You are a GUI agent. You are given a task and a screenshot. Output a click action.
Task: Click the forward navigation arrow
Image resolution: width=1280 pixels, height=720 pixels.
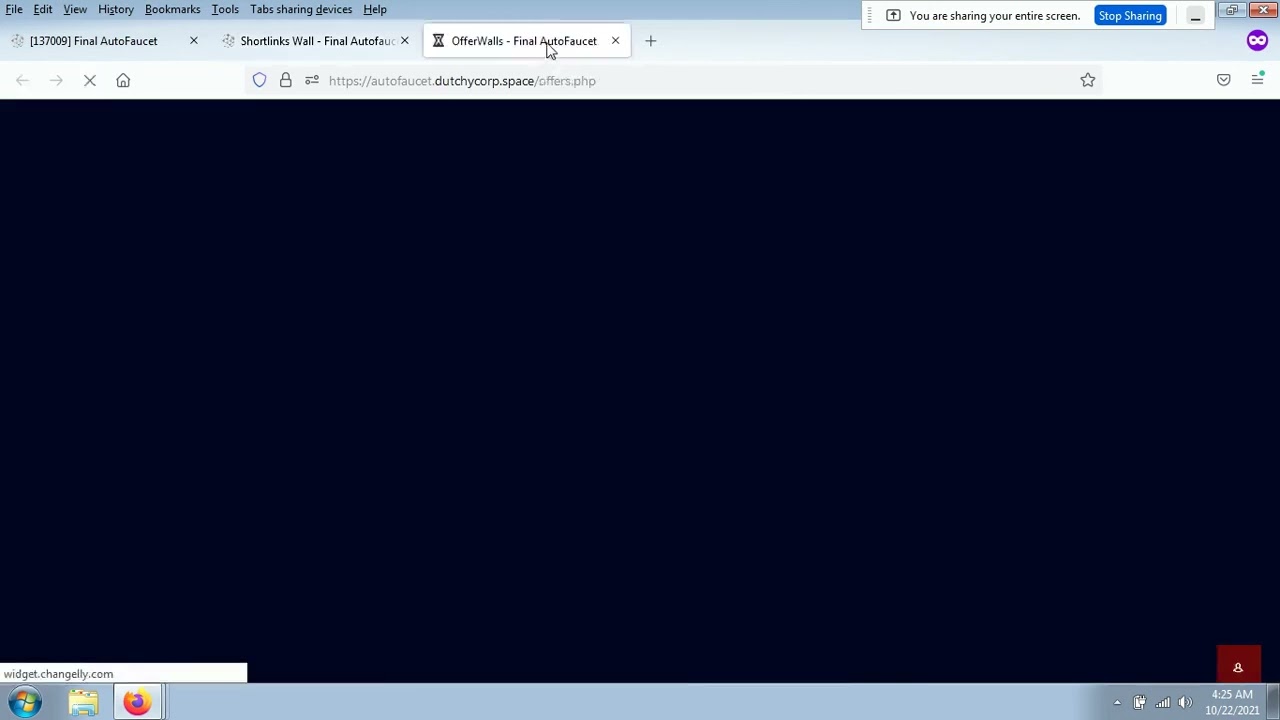tap(56, 80)
